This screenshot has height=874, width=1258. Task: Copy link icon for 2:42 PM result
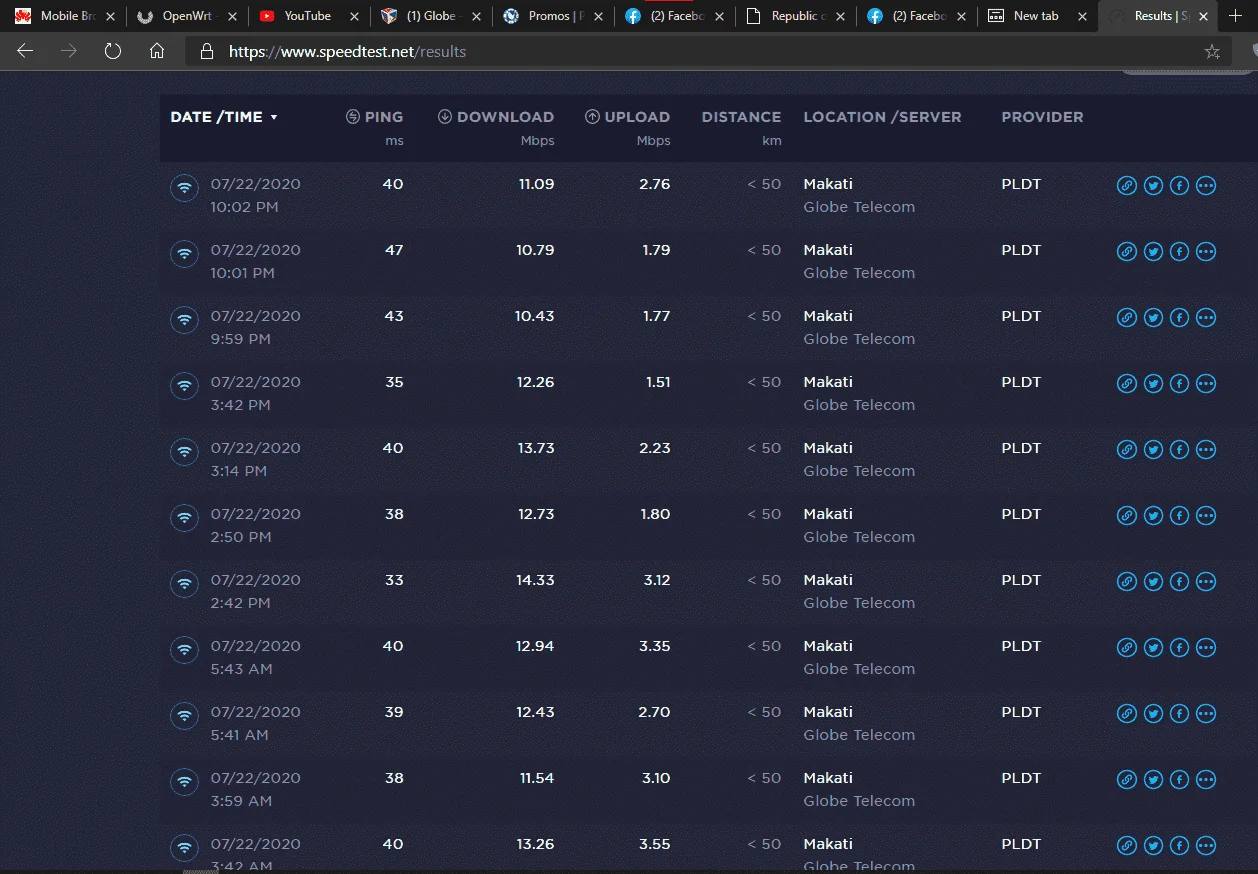coord(1126,582)
